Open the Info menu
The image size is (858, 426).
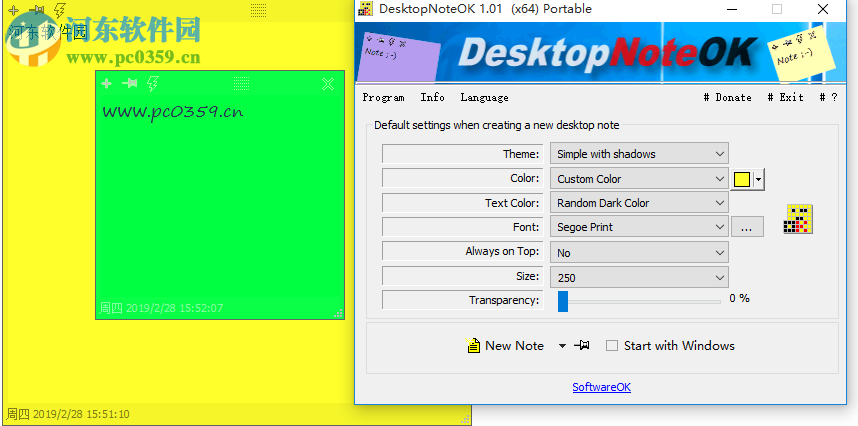click(432, 97)
